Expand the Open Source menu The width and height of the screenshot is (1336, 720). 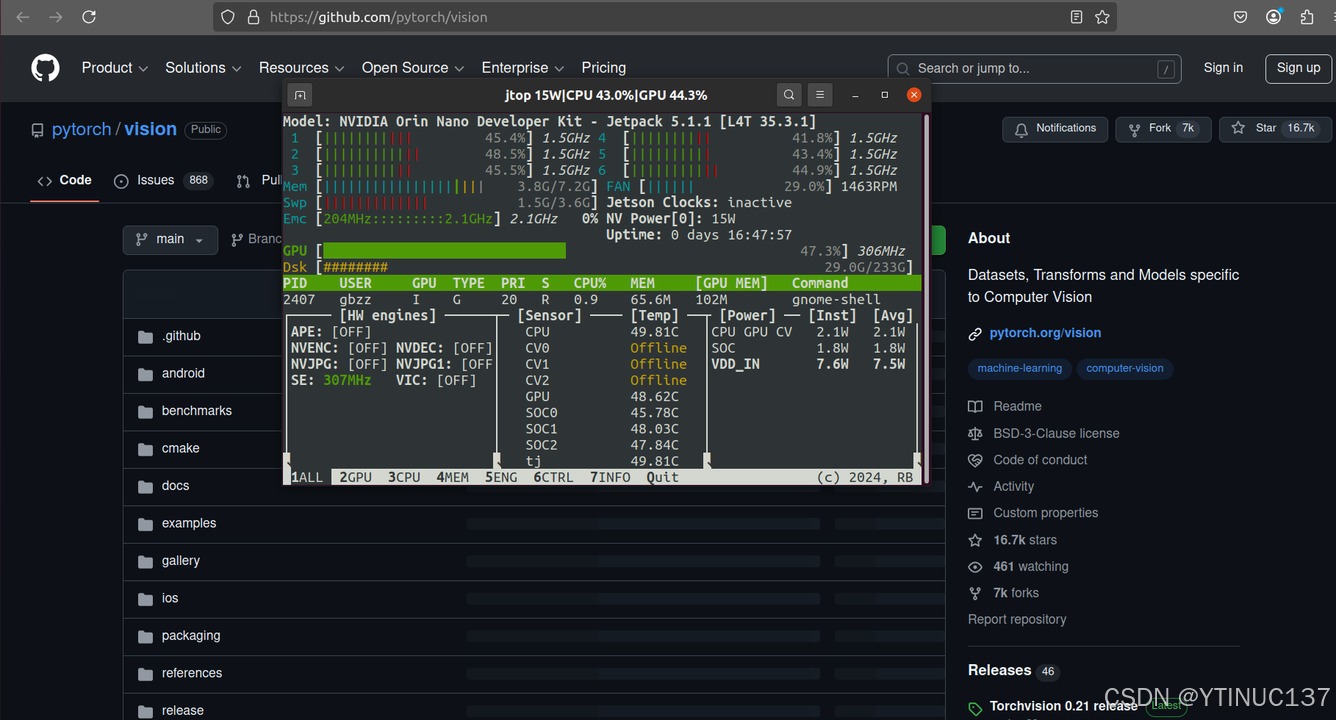coord(413,68)
